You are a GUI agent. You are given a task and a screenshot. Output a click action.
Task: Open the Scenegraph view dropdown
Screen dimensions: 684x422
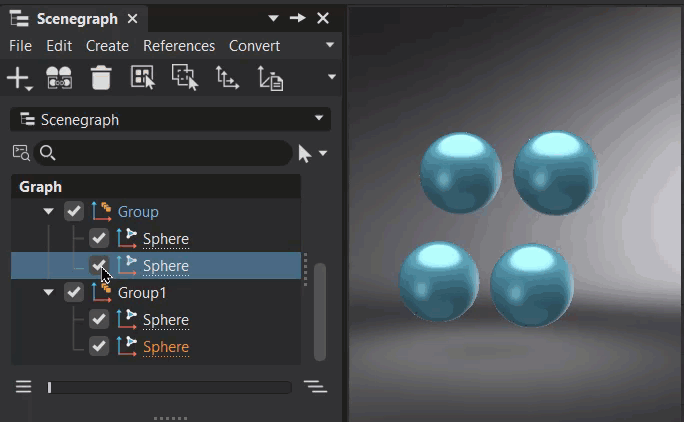pos(170,119)
